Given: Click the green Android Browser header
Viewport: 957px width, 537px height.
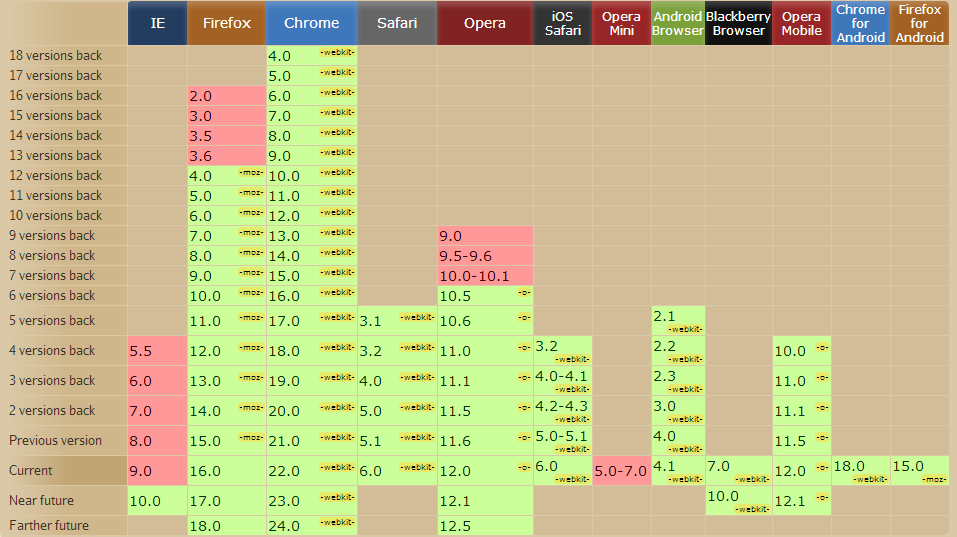Looking at the screenshot, I should 677,23.
